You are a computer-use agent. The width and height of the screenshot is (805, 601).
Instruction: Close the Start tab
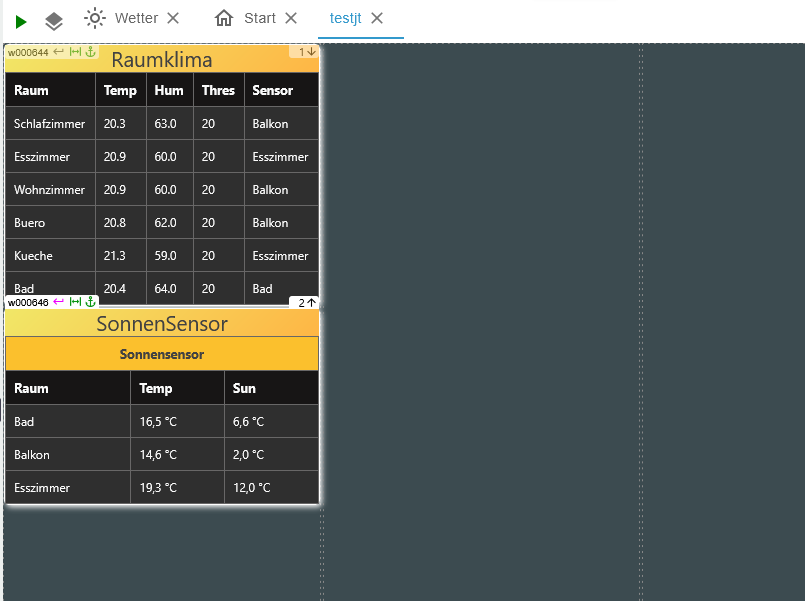coord(291,18)
